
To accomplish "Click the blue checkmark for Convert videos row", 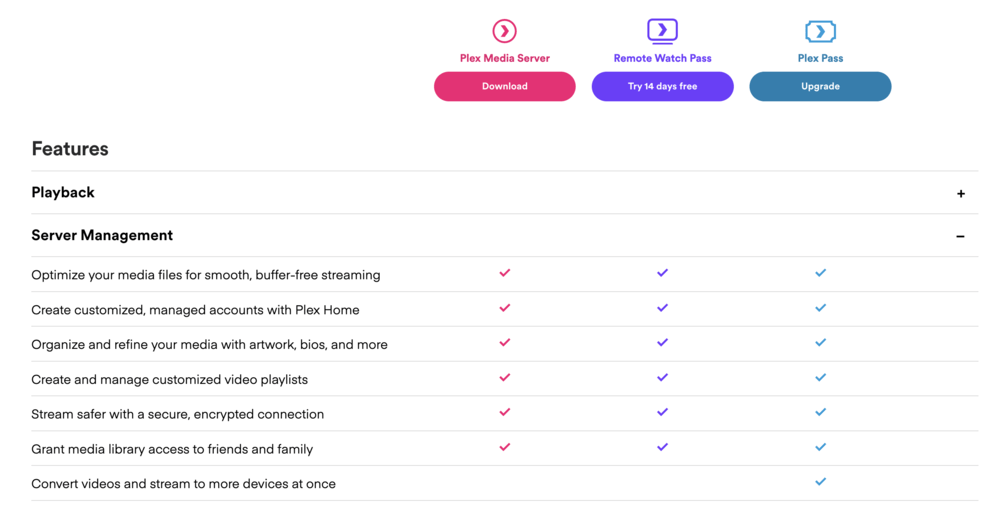I will click(x=820, y=482).
